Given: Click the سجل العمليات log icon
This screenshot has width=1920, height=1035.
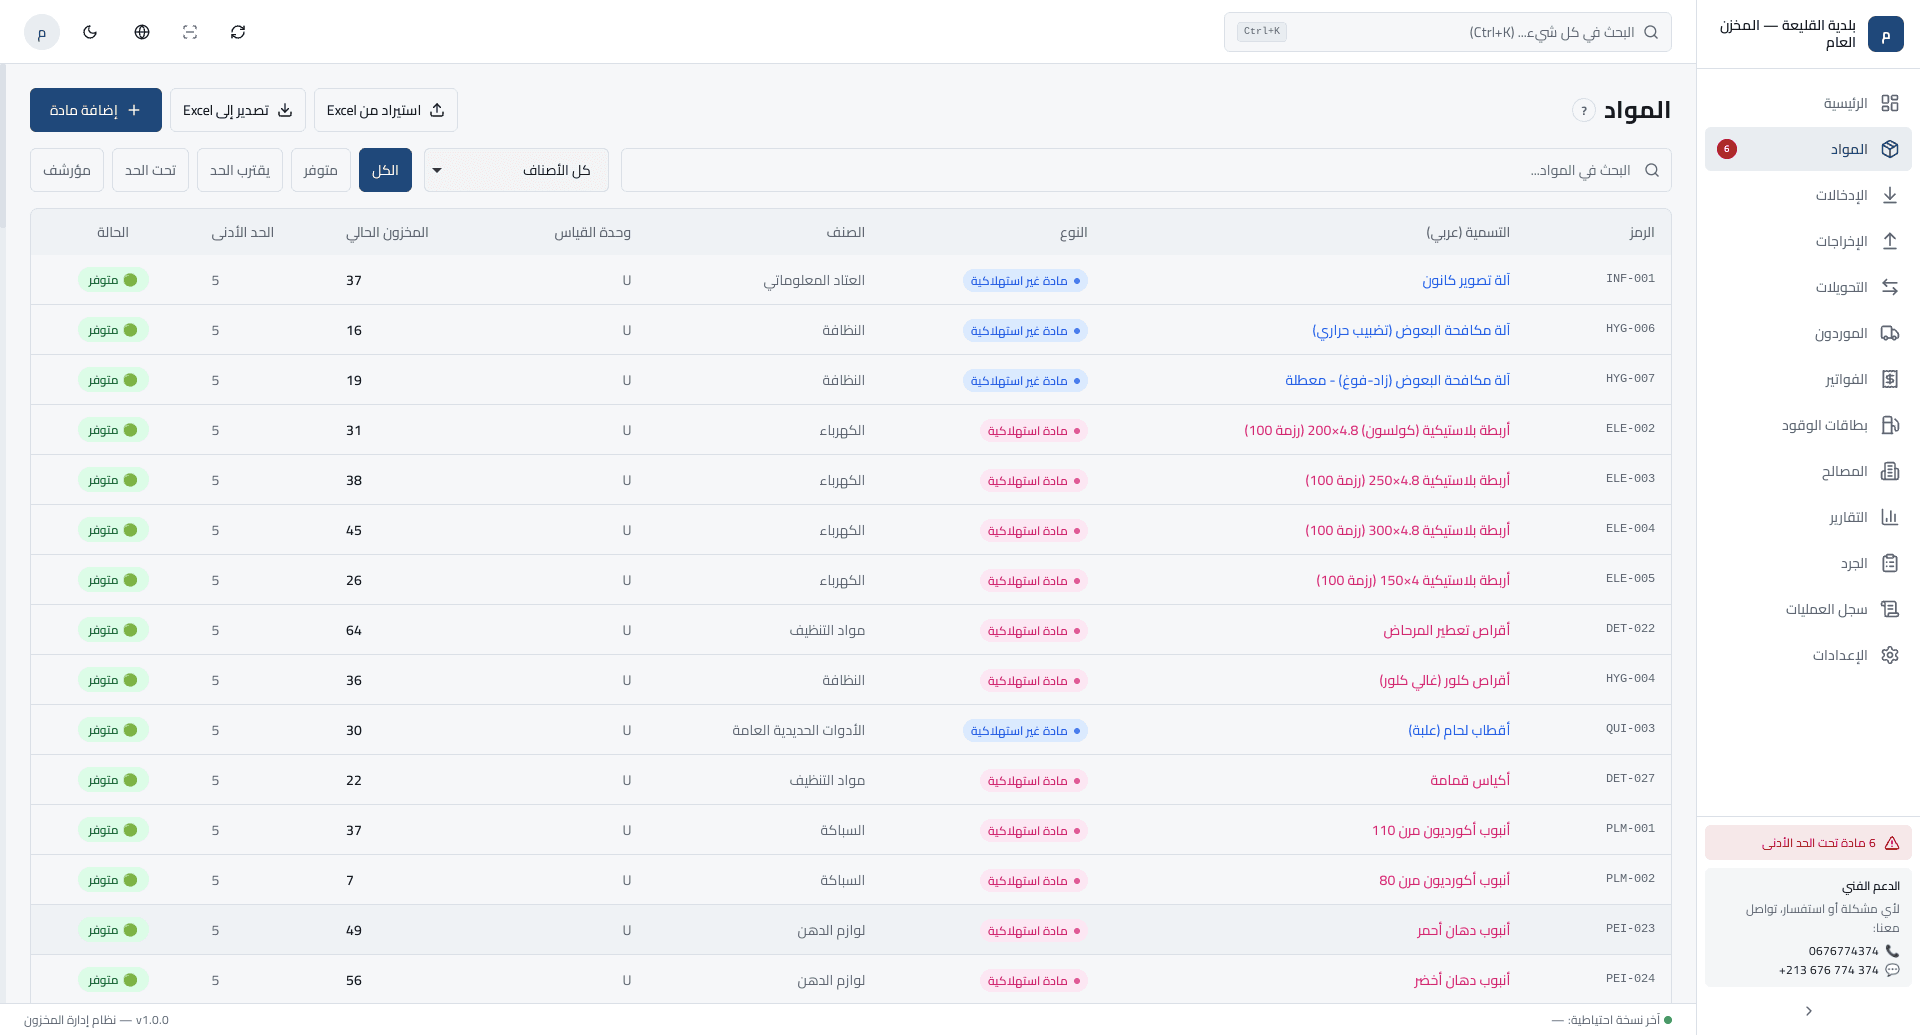Looking at the screenshot, I should [x=1889, y=609].
